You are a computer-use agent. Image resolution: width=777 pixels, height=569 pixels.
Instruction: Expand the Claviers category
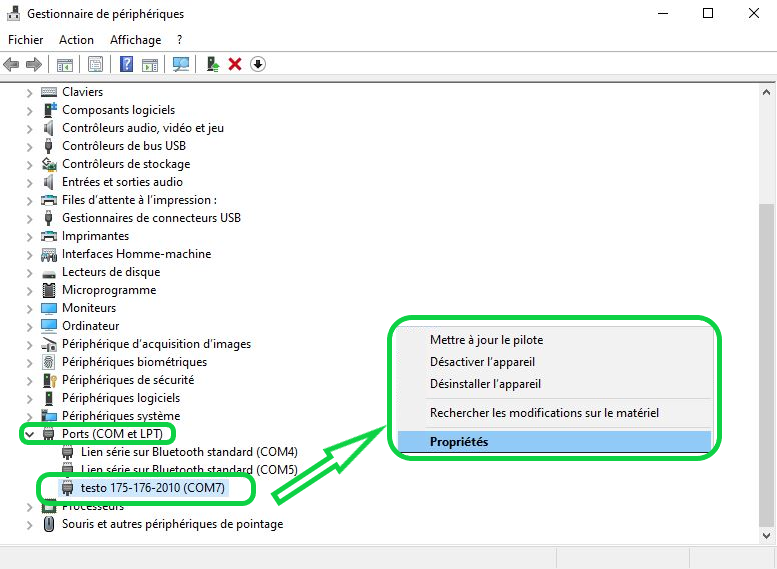pyautogui.click(x=29, y=92)
